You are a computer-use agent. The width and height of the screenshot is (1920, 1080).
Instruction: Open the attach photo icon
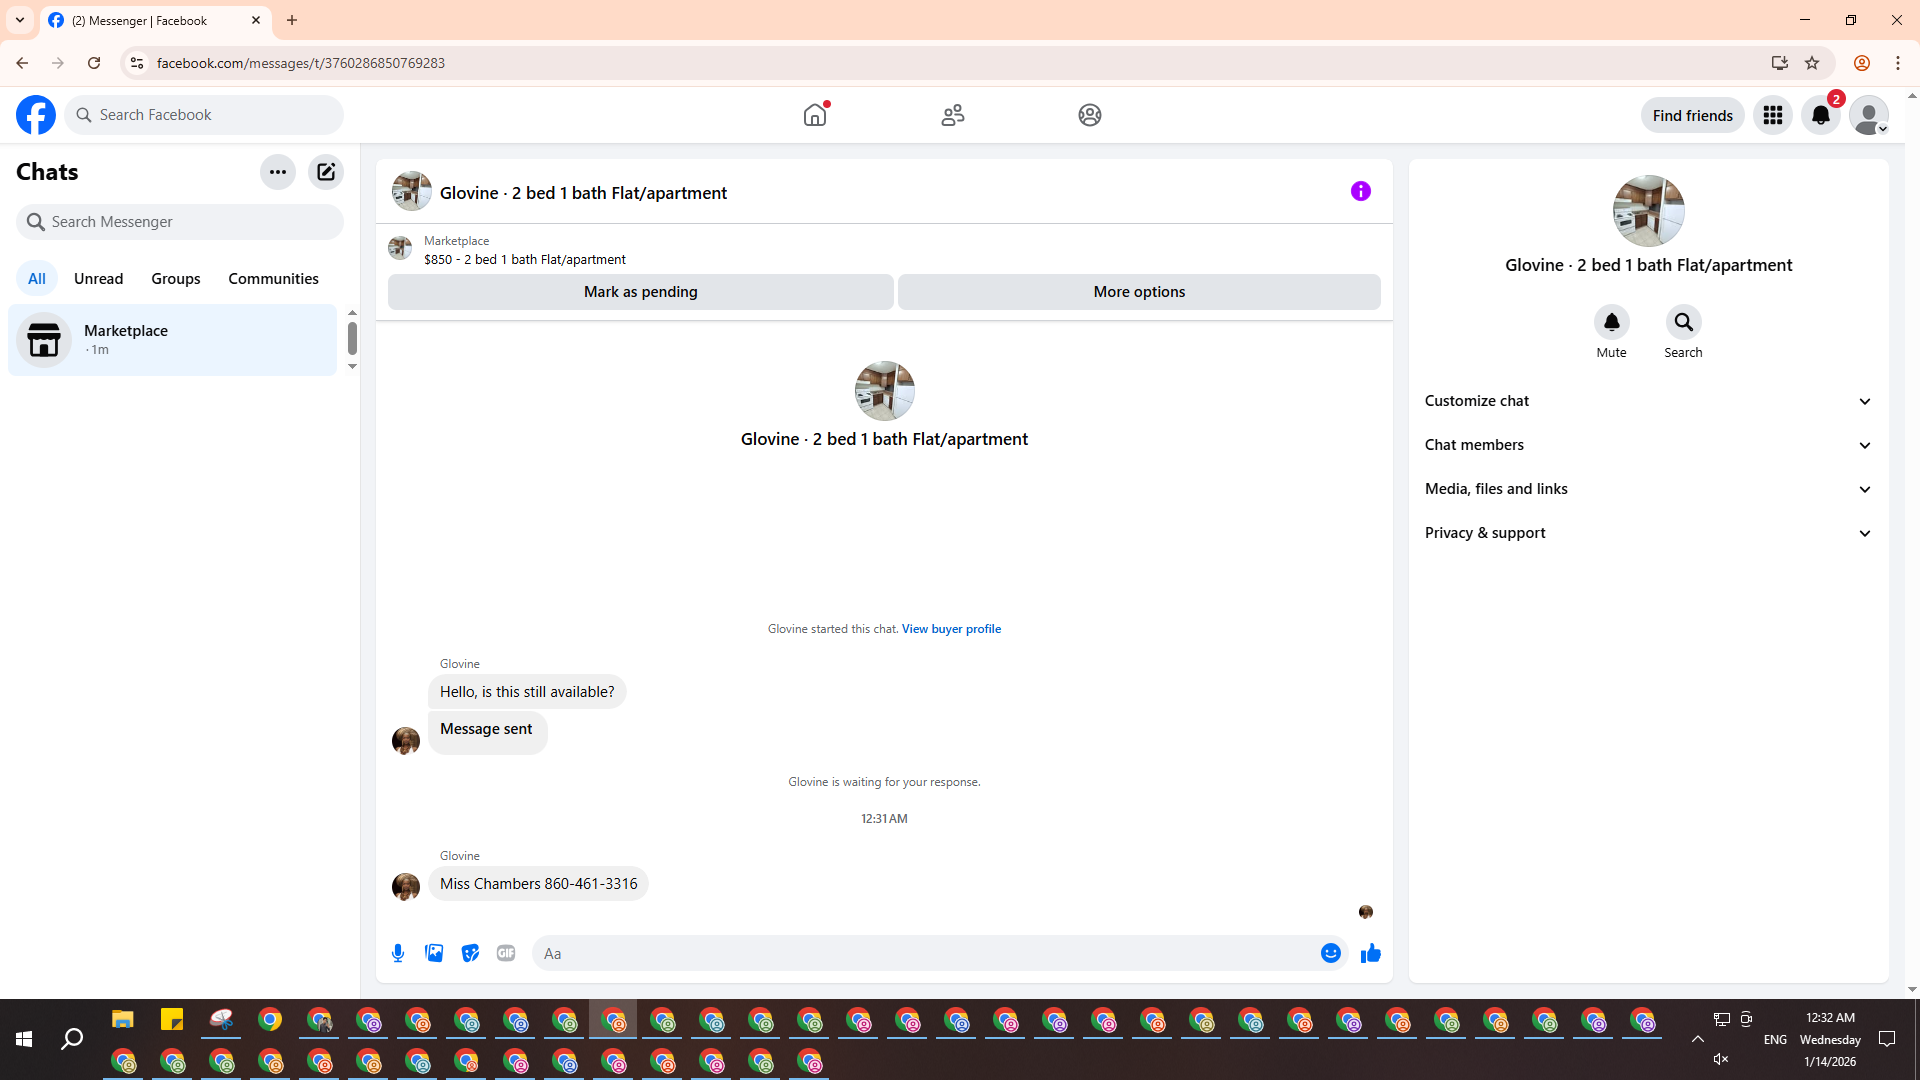click(x=434, y=953)
